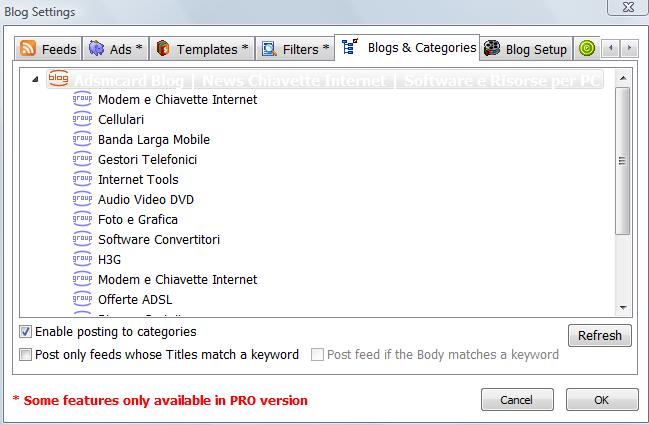Screen dimensions: 649x425
Task: Click the green circular tab icon
Action: 587,48
